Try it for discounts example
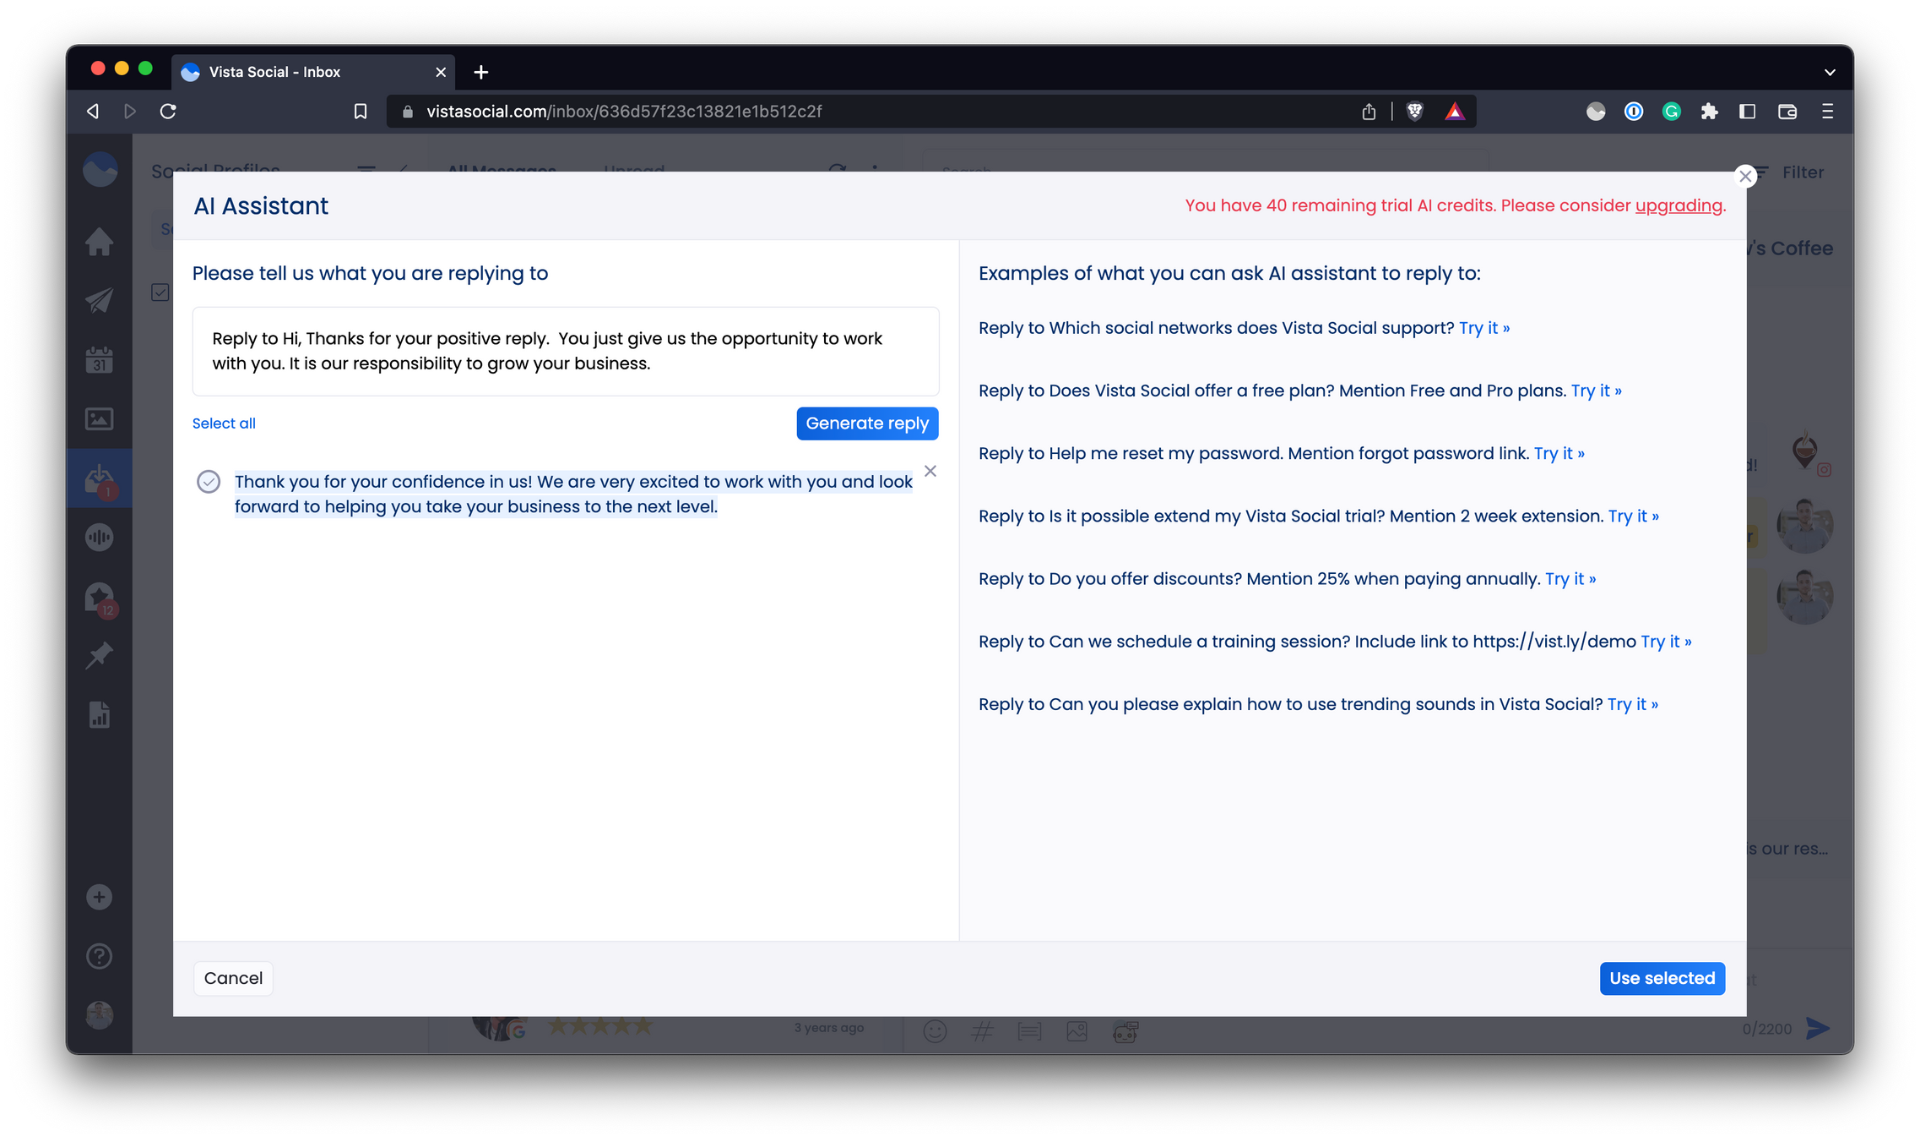The image size is (1920, 1134). coord(1570,579)
